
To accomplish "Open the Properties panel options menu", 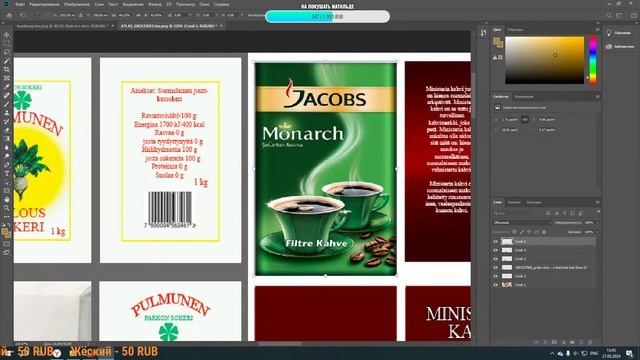I will coord(598,97).
